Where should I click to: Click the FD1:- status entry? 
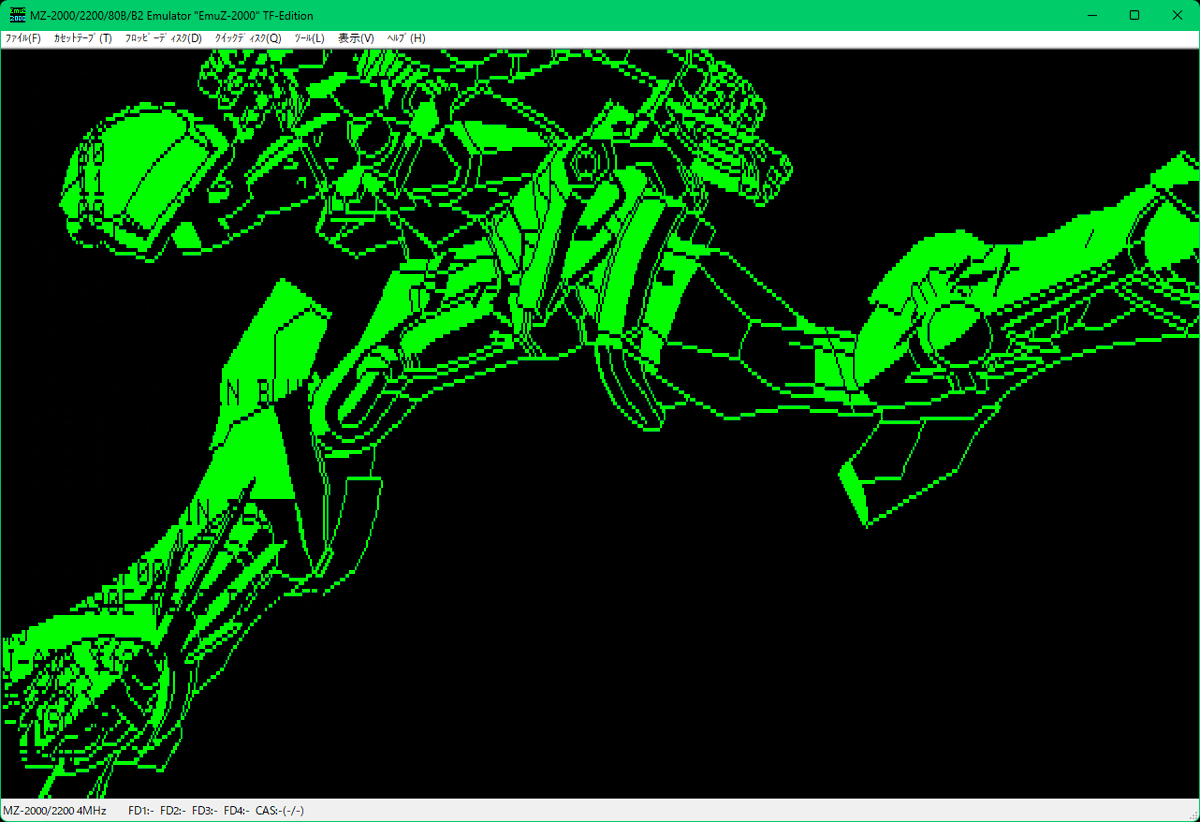pos(141,810)
